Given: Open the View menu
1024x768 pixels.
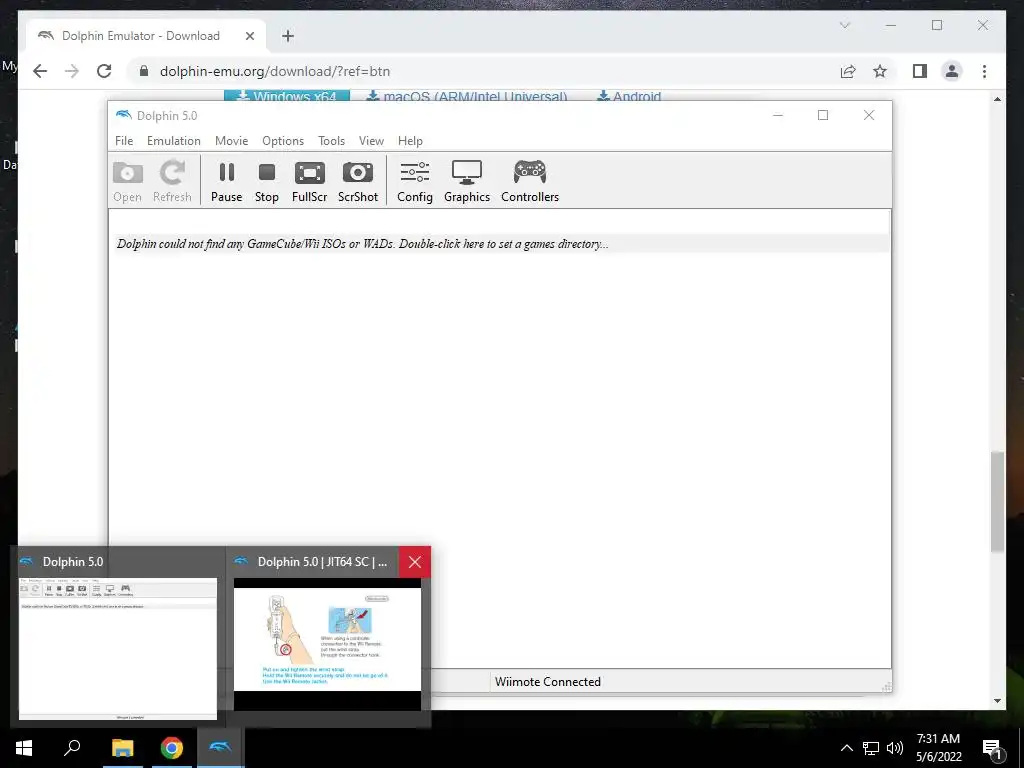Looking at the screenshot, I should 371,140.
